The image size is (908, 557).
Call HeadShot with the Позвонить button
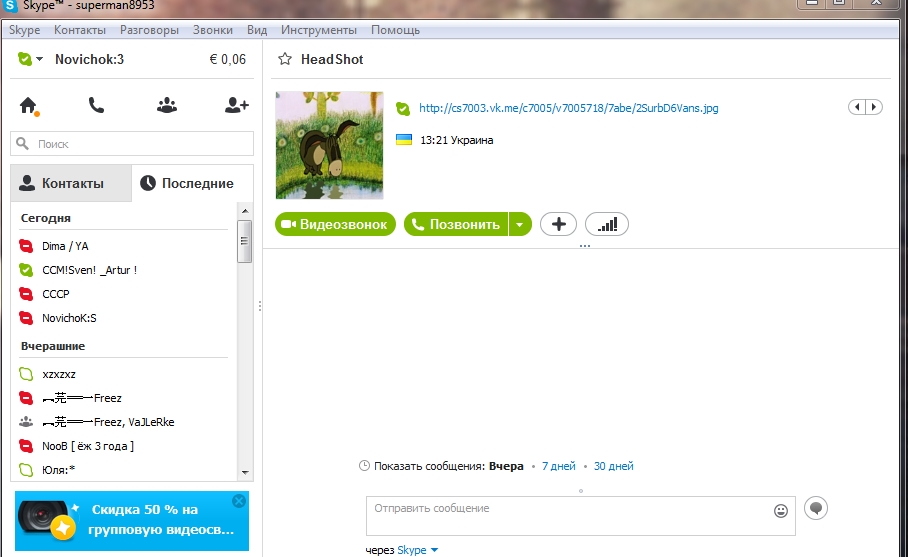tap(456, 224)
